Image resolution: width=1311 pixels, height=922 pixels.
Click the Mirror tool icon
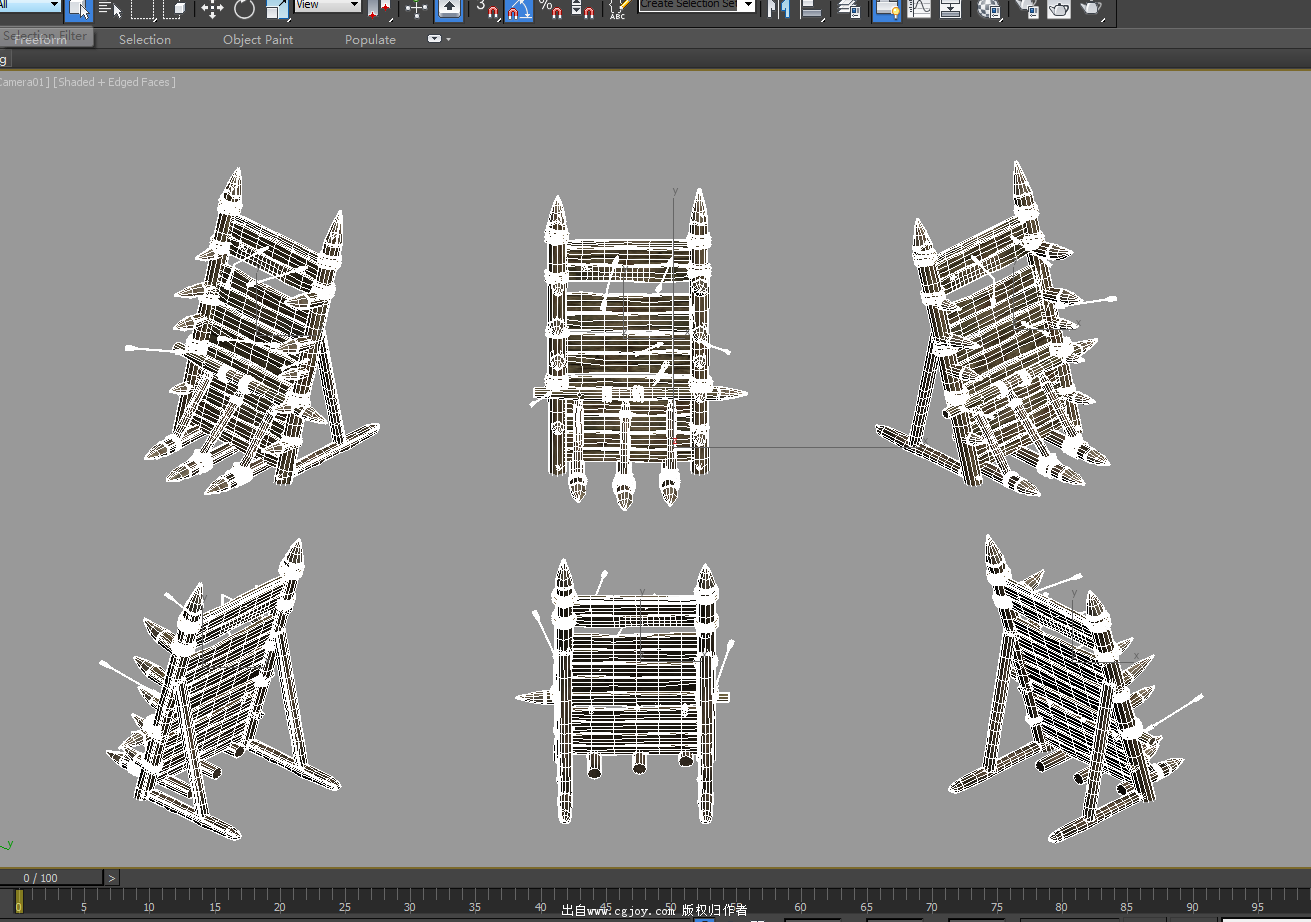pos(778,10)
